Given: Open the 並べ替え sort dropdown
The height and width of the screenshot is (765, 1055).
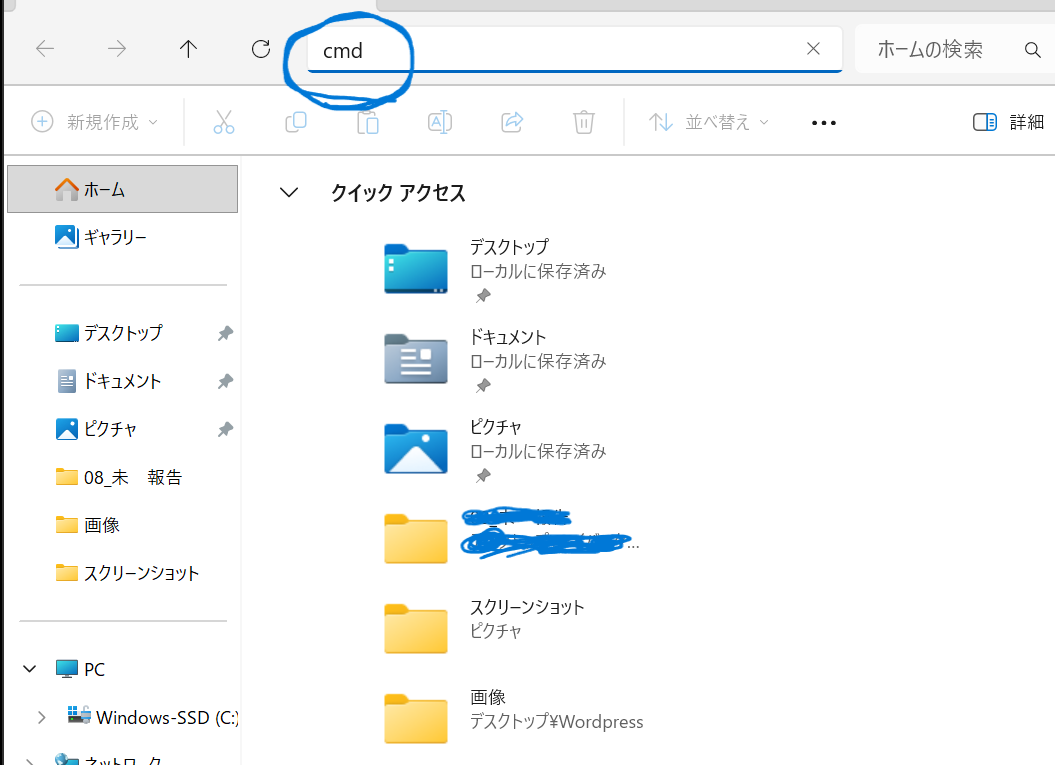Looking at the screenshot, I should 709,122.
